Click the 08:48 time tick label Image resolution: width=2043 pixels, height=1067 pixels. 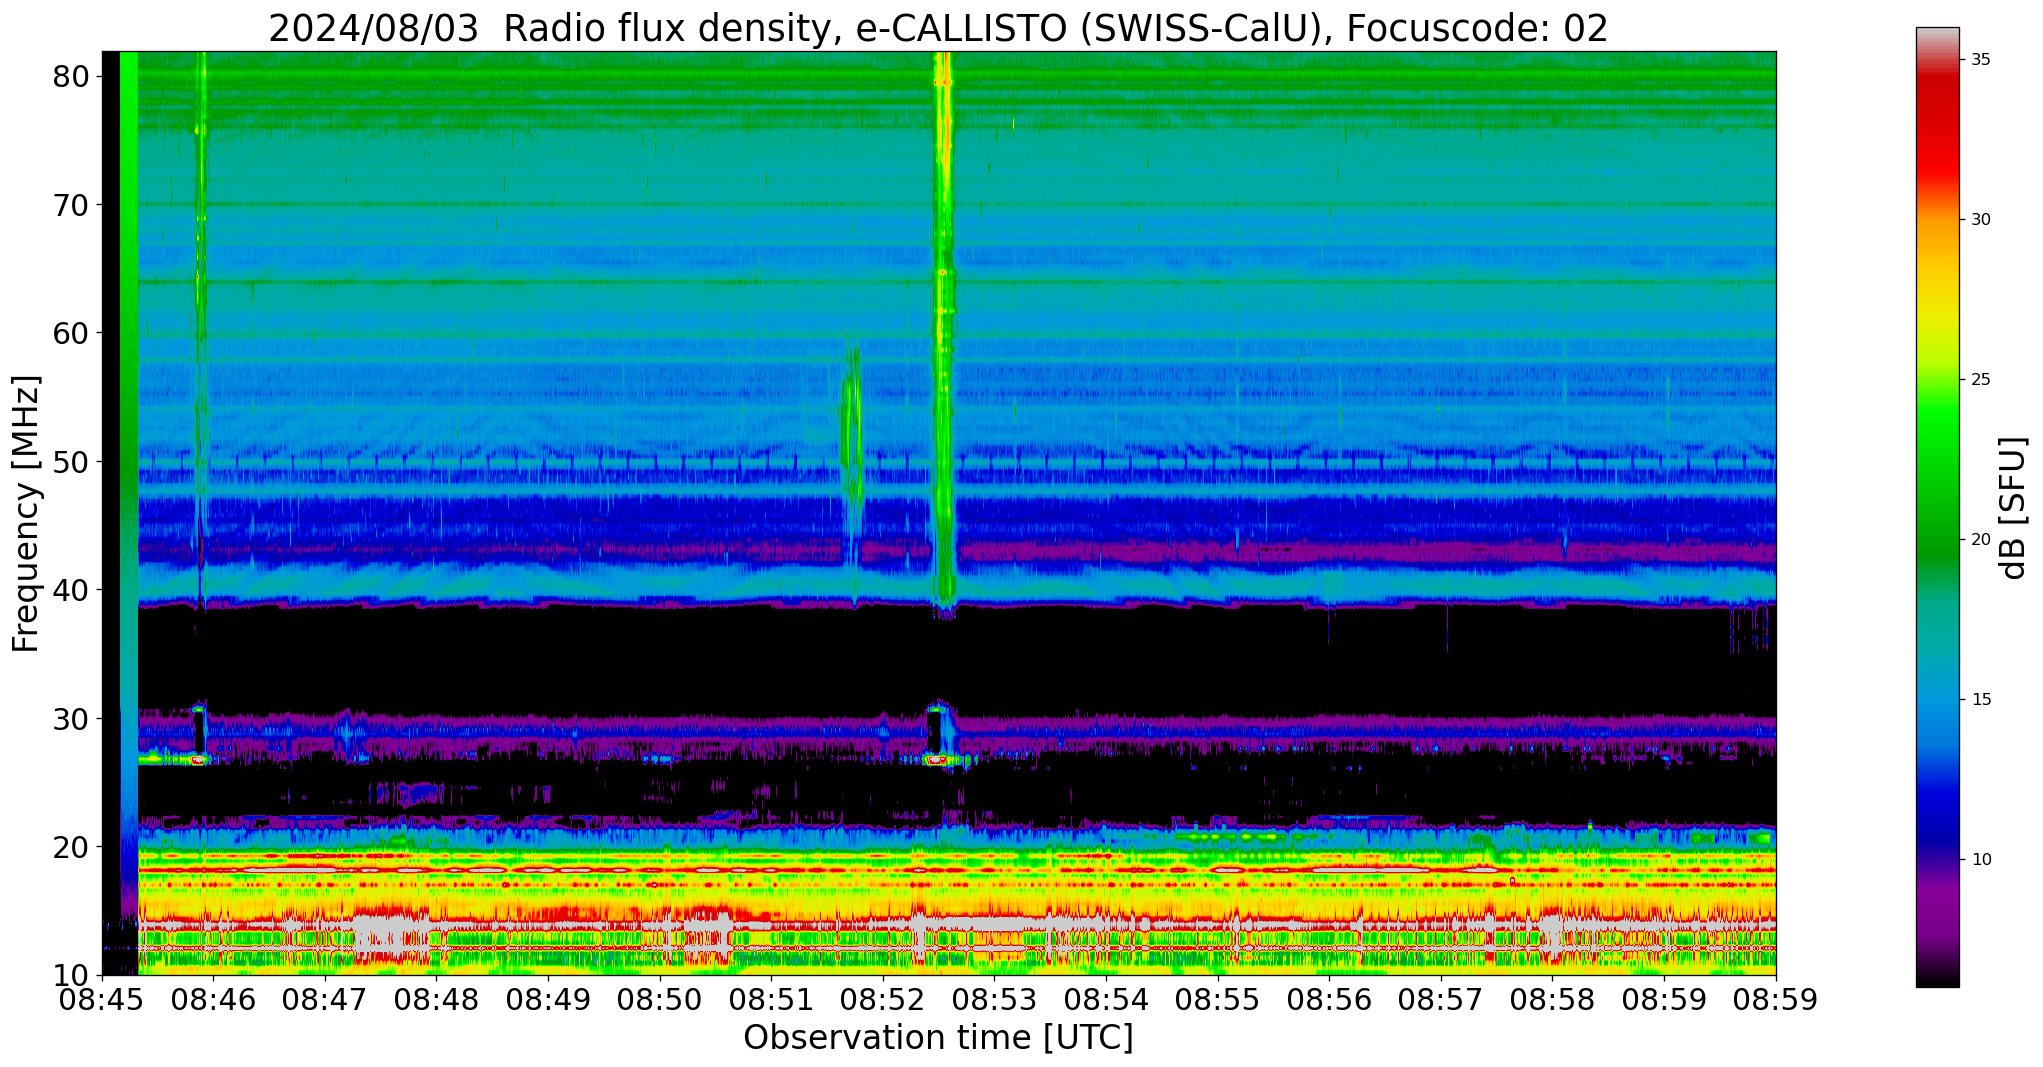tap(436, 1000)
